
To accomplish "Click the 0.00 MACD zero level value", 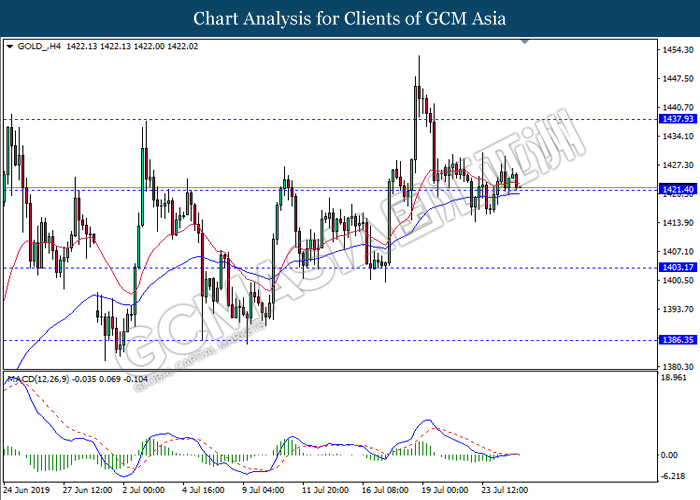I will (669, 455).
